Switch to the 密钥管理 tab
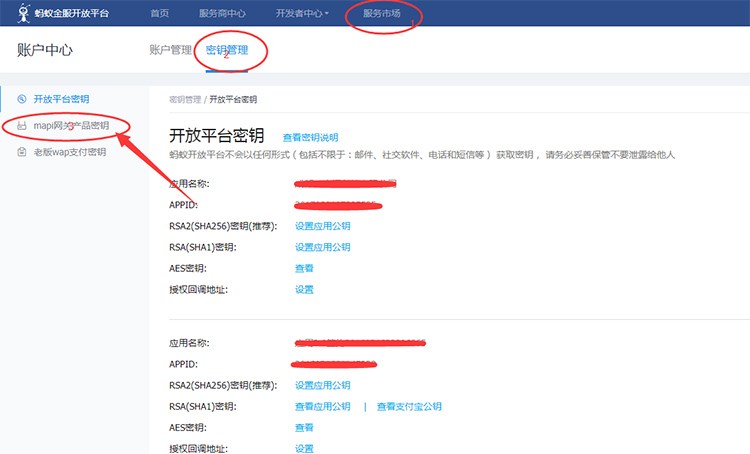The image size is (750, 454). click(x=227, y=50)
